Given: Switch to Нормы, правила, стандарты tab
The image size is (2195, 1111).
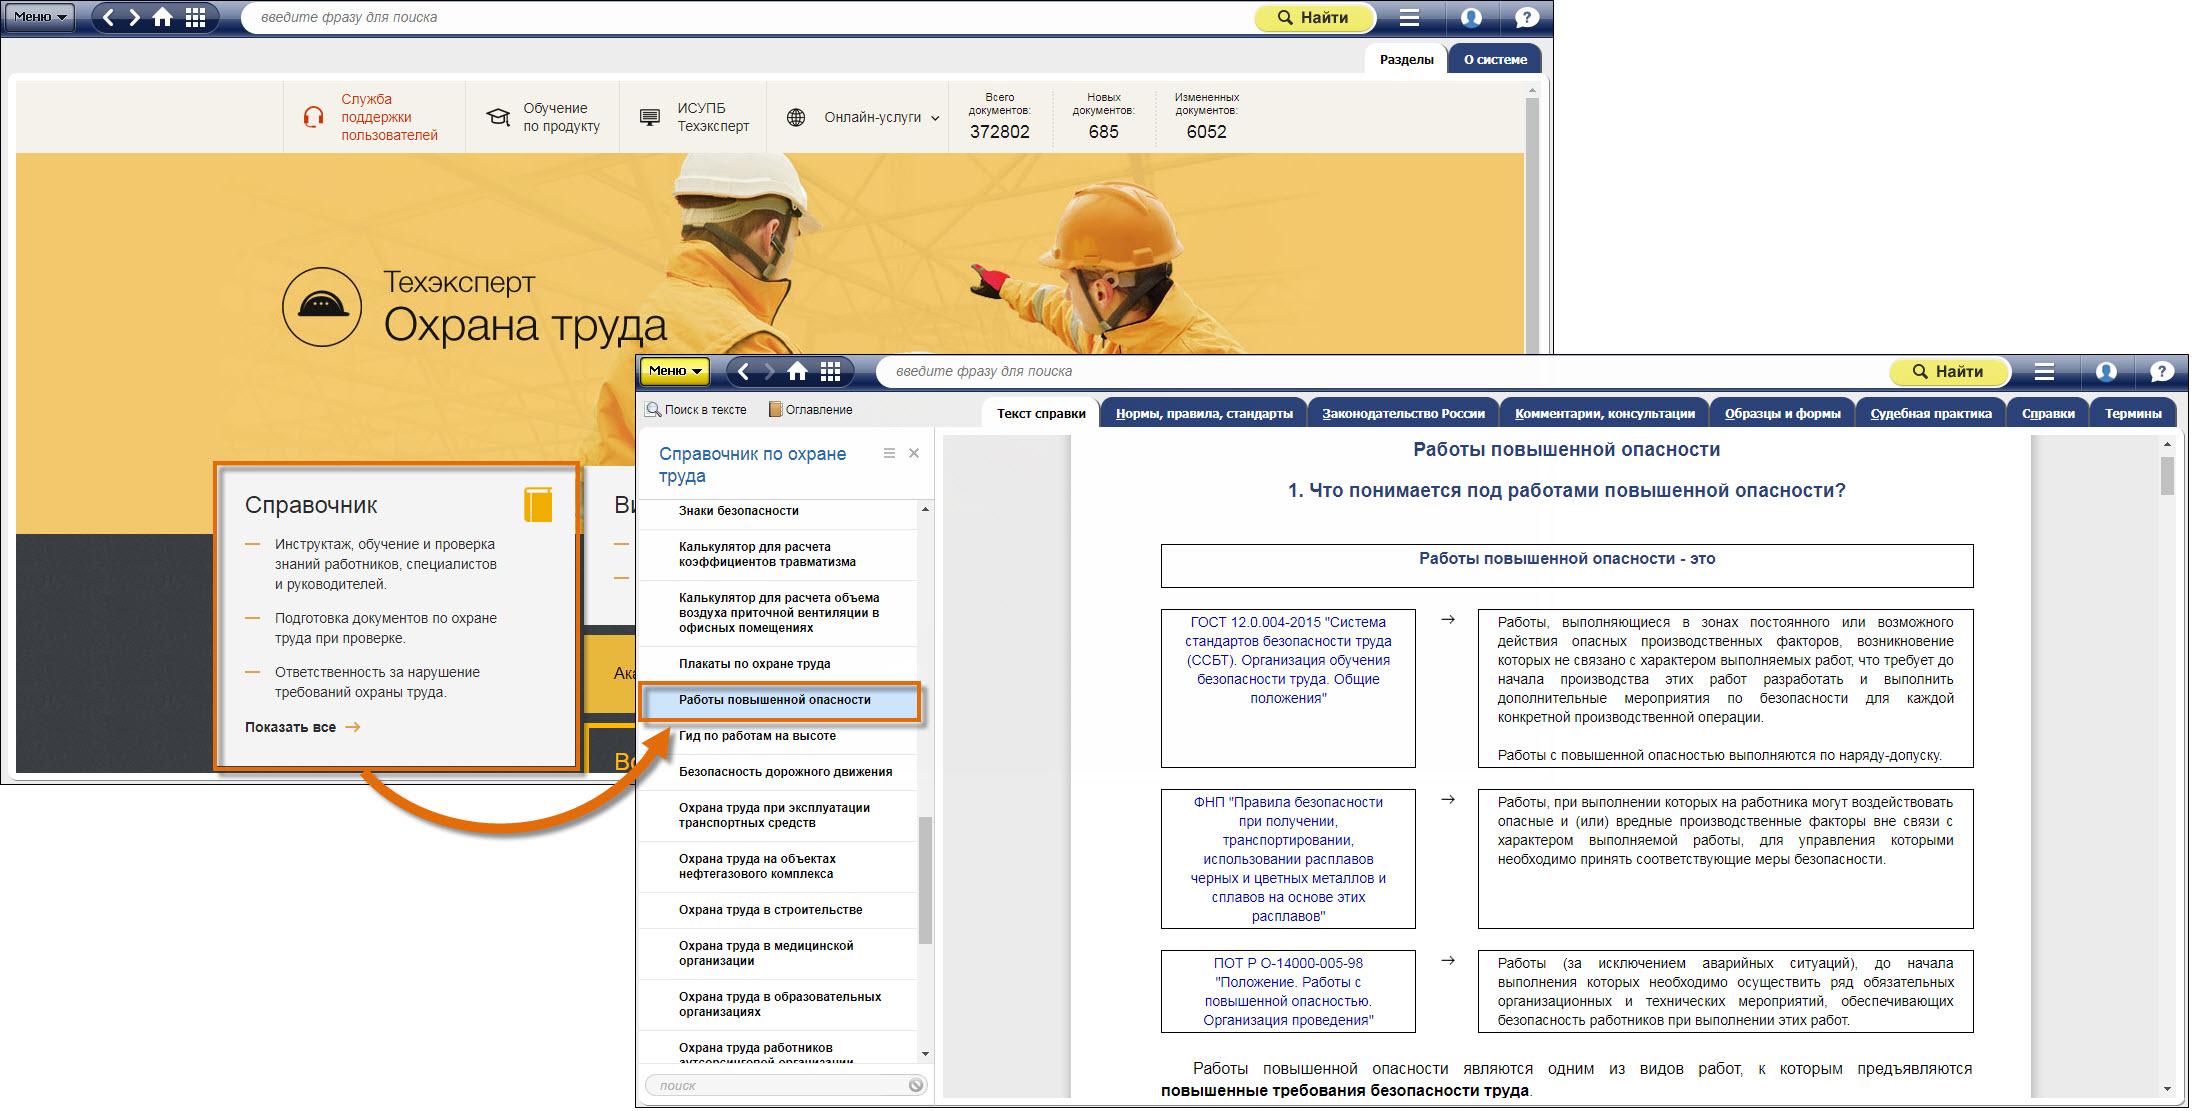Looking at the screenshot, I should [1204, 413].
